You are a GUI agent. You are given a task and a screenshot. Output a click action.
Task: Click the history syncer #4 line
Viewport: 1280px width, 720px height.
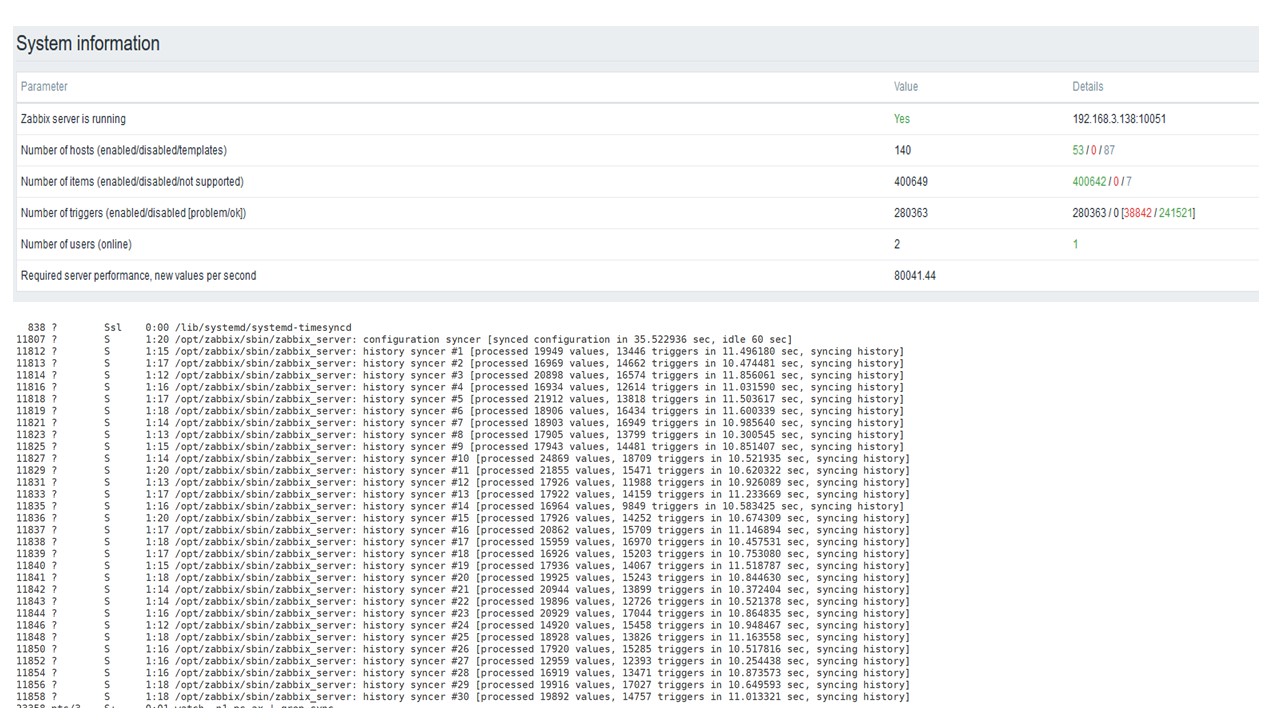pos(460,388)
